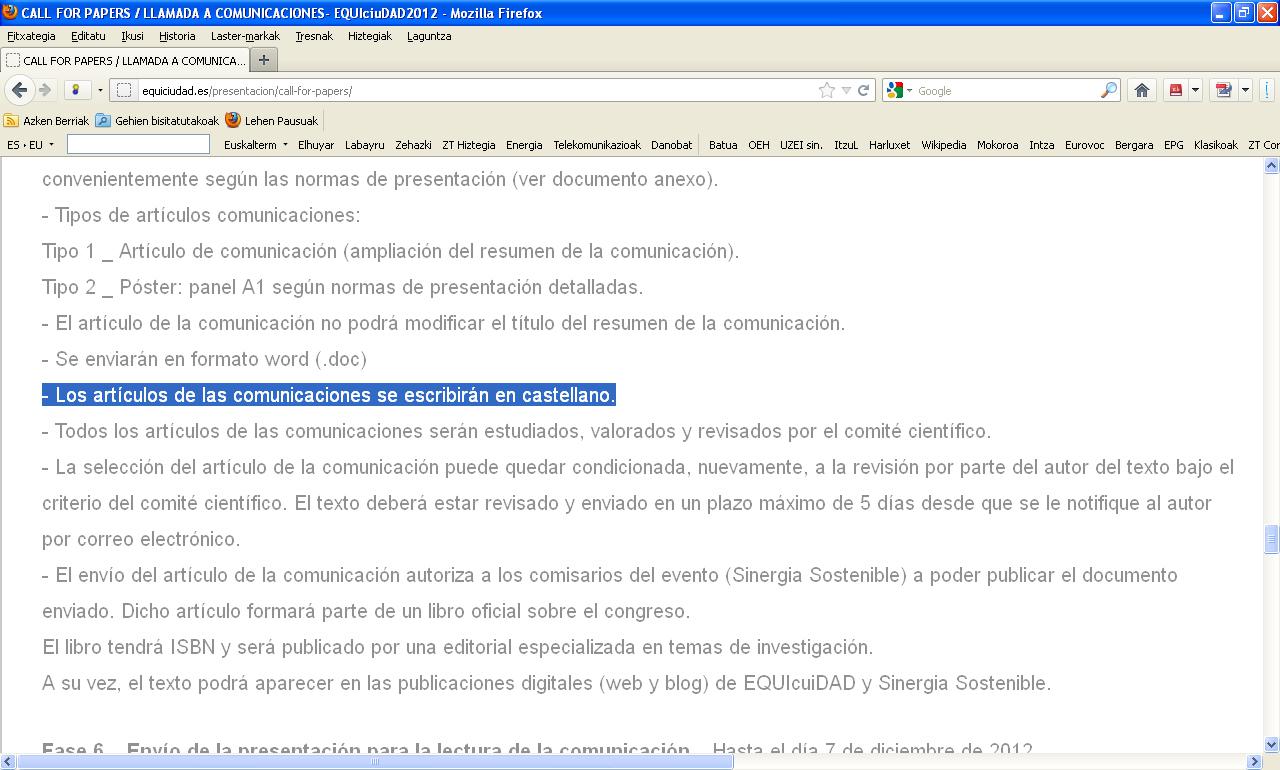Show URL history dropdown in address bar
The image size is (1280, 770).
pyautogui.click(x=846, y=90)
